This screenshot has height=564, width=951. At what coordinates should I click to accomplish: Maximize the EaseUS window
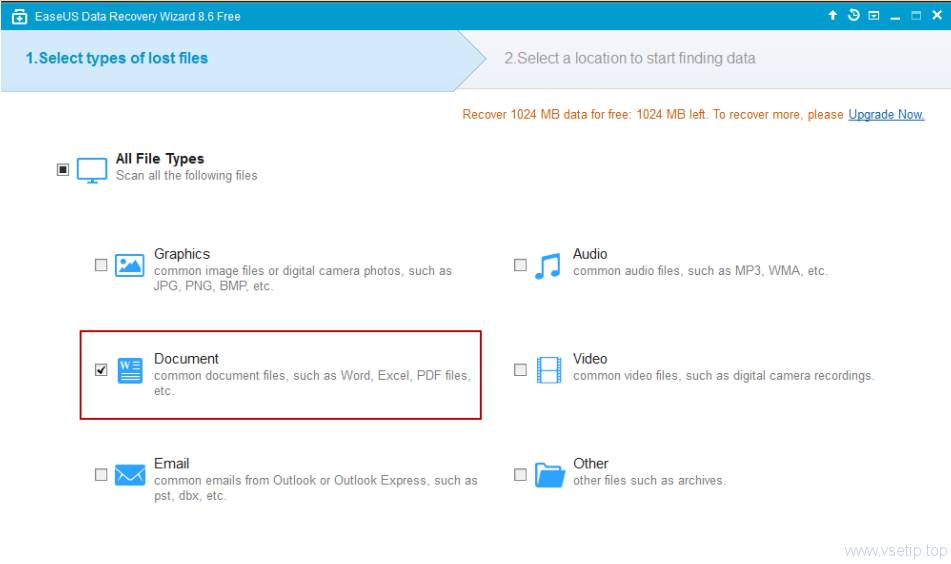click(x=916, y=16)
